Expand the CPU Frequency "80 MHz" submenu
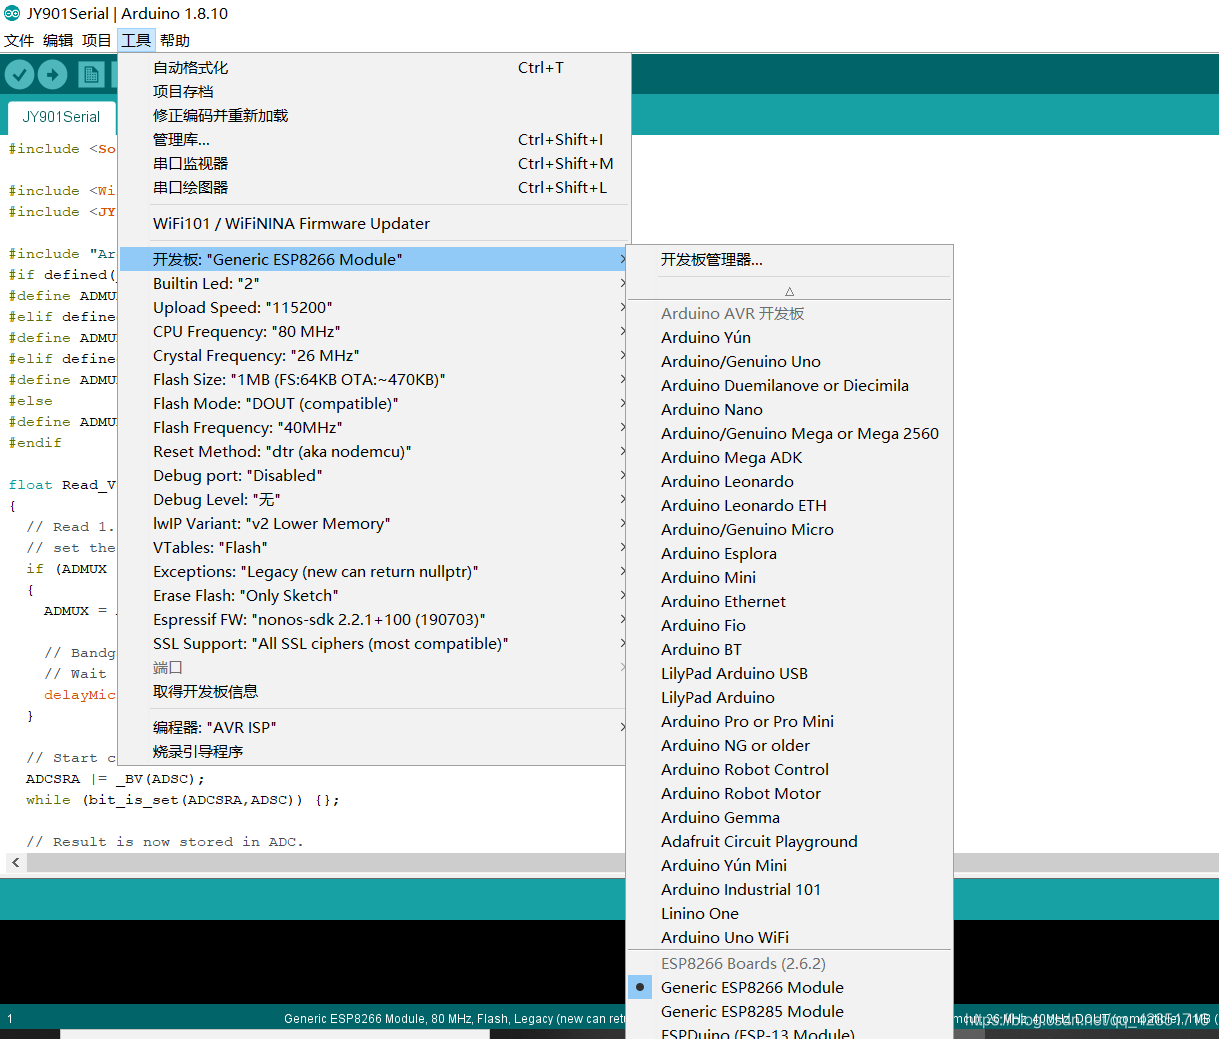The height and width of the screenshot is (1039, 1219). 374,331
